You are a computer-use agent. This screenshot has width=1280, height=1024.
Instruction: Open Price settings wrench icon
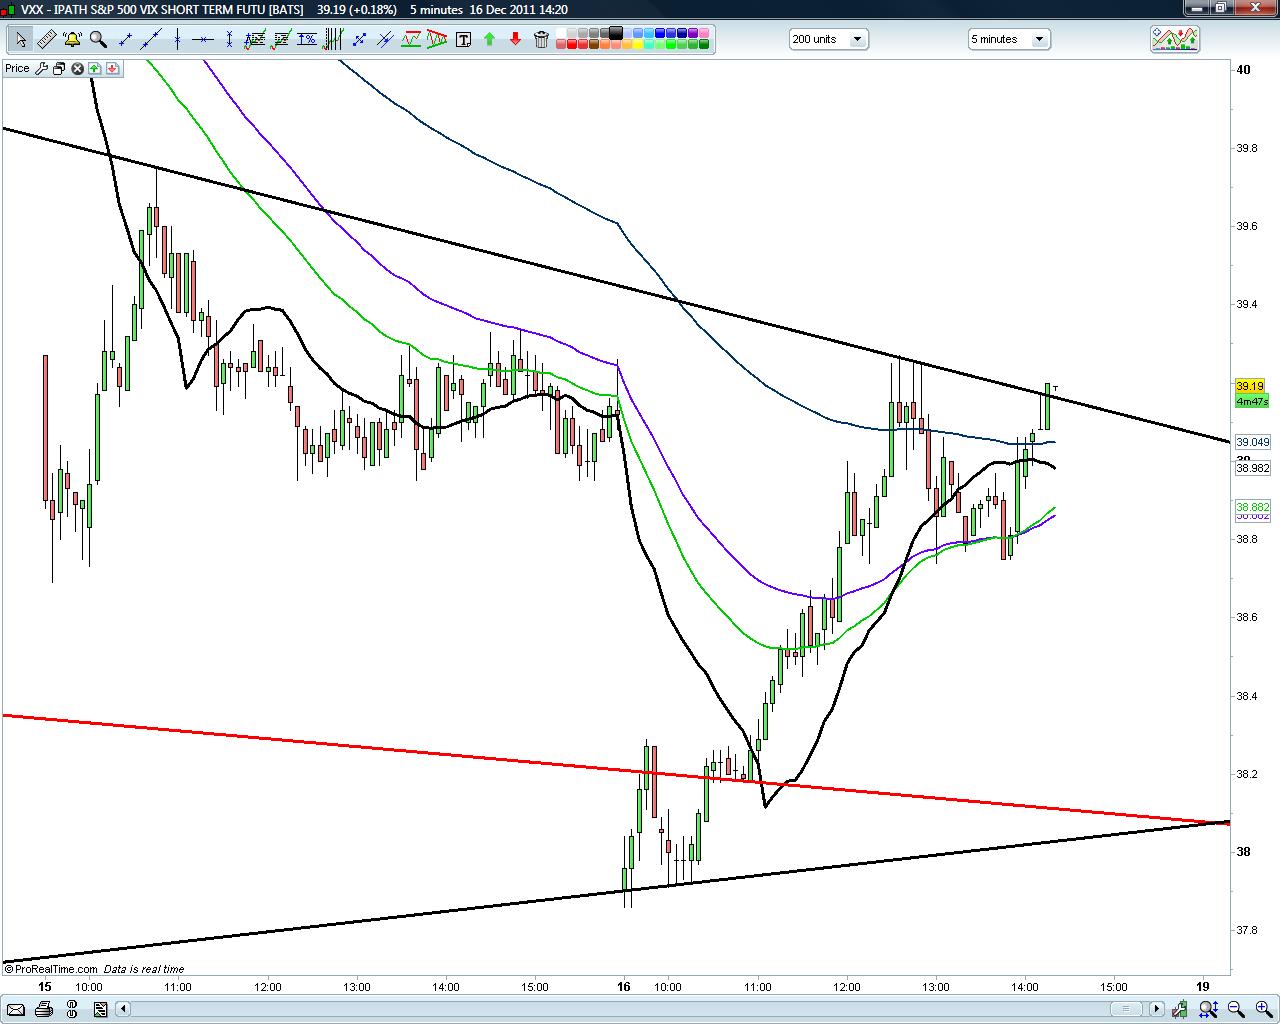(x=41, y=68)
